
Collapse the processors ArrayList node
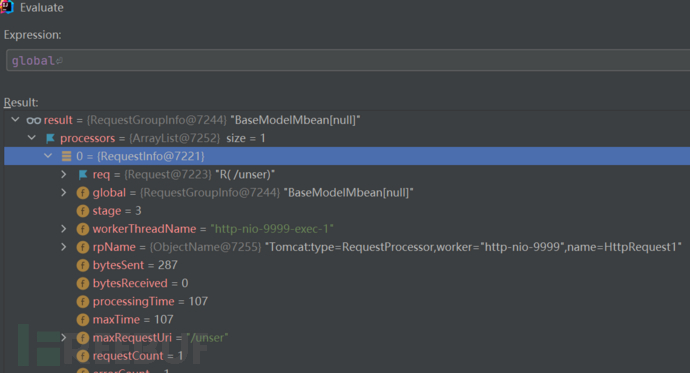32,138
